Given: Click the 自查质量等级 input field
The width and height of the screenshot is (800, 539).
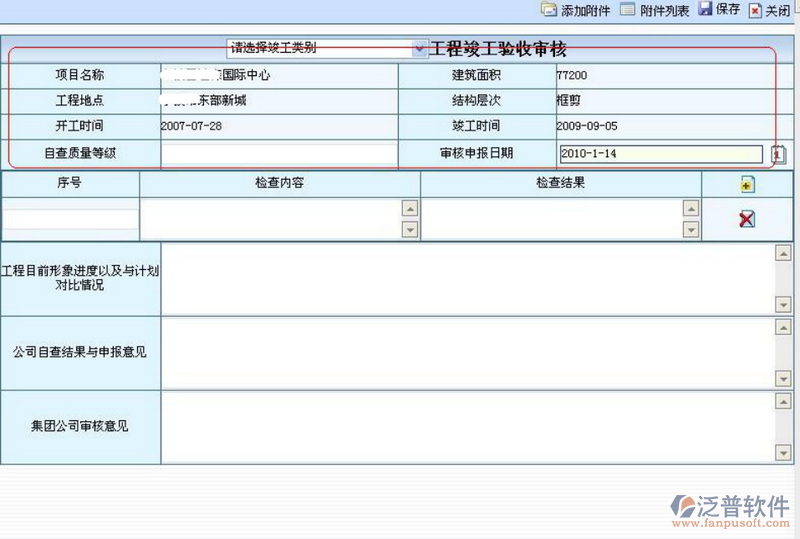Looking at the screenshot, I should pyautogui.click(x=279, y=154).
